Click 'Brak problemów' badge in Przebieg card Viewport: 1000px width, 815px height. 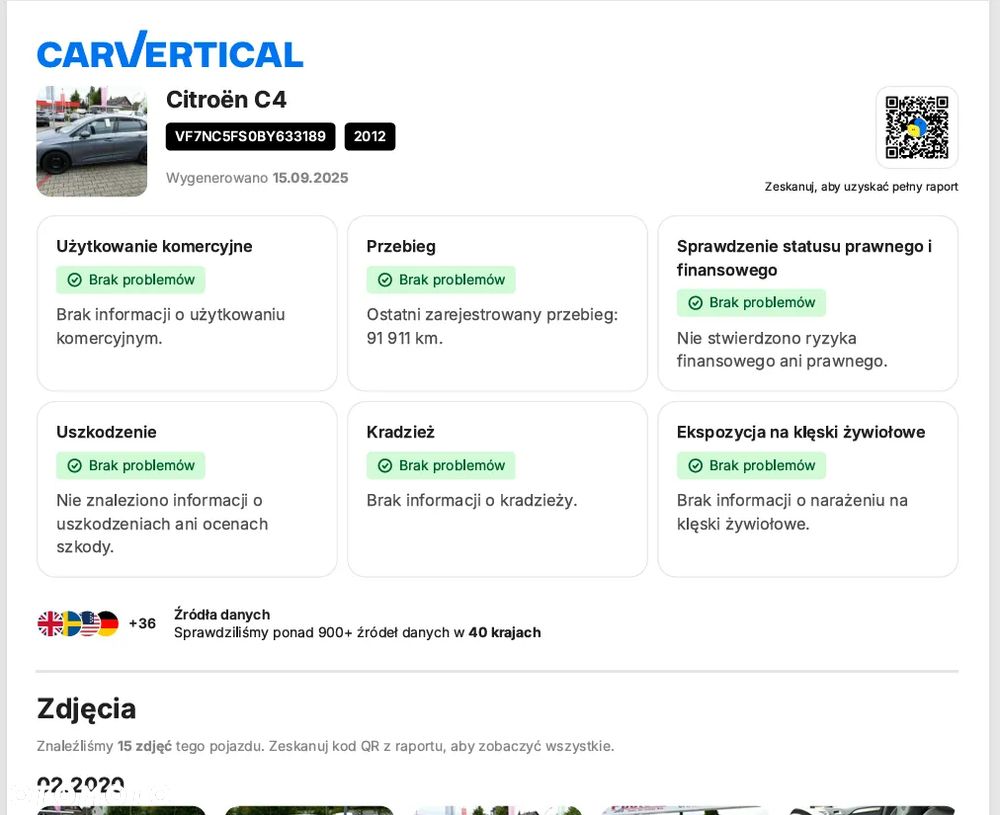tap(441, 280)
